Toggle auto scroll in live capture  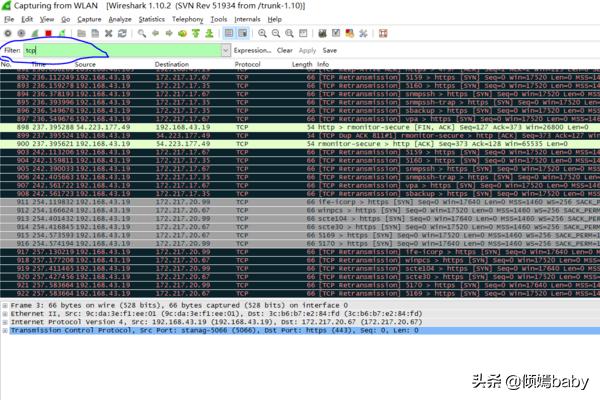[x=244, y=33]
